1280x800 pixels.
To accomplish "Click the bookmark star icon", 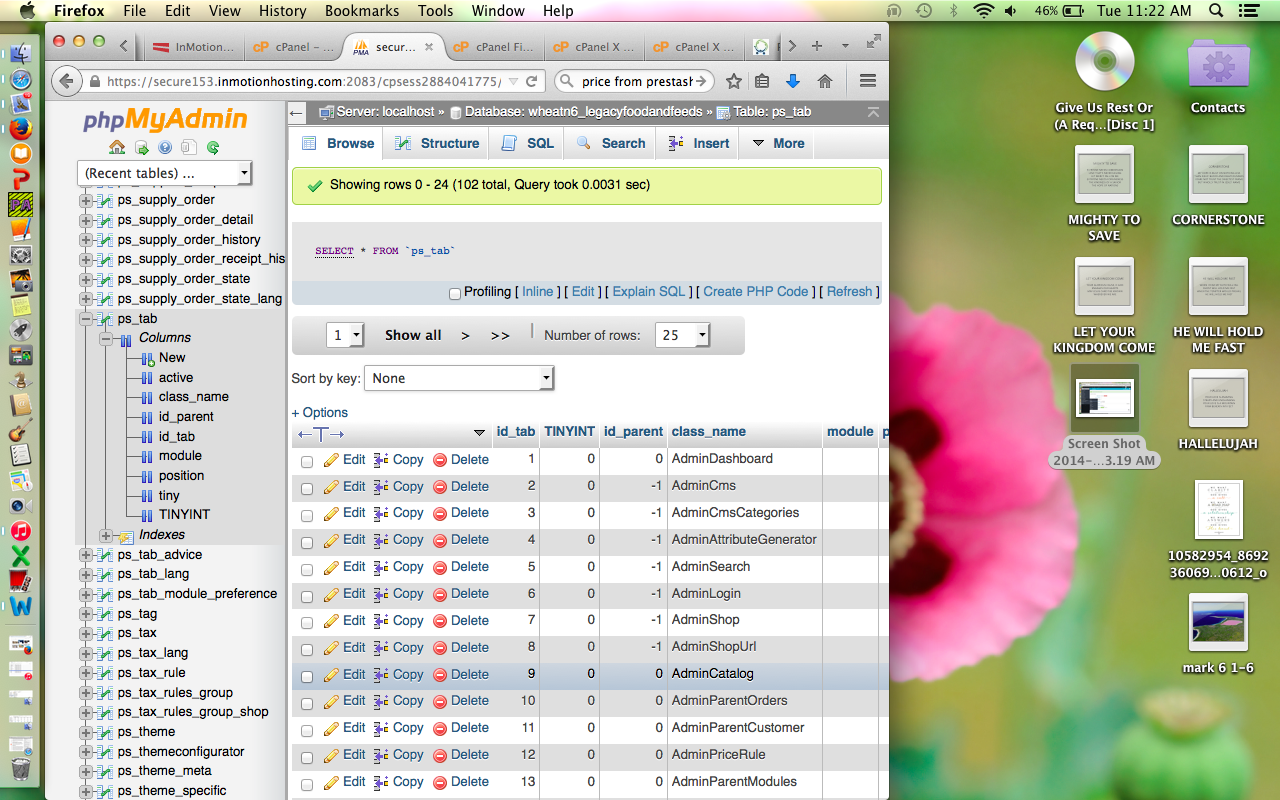I will 734,81.
